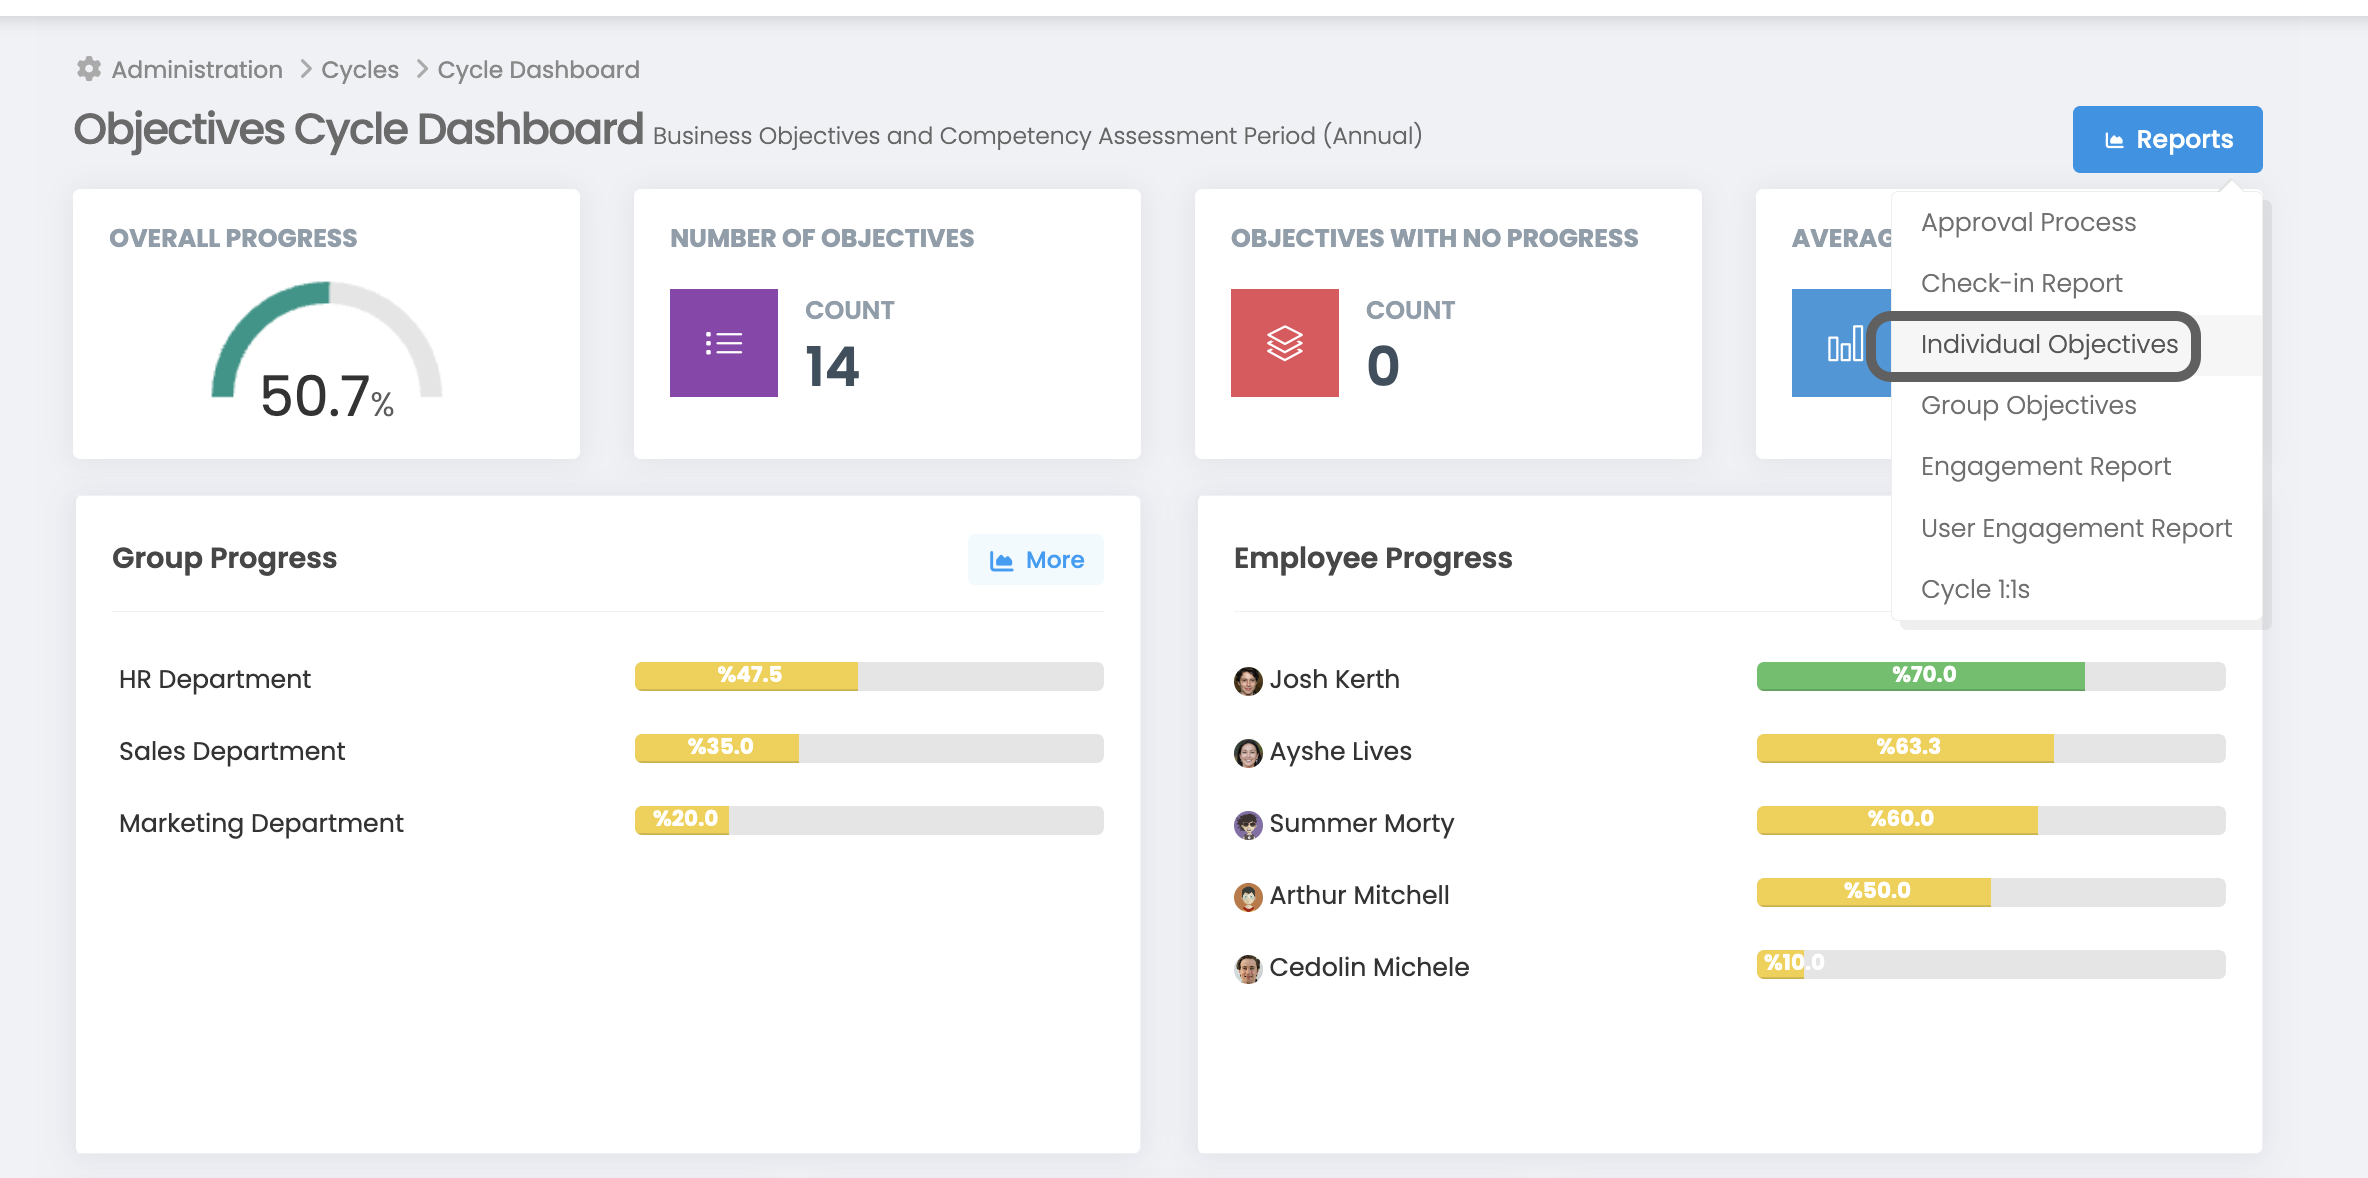This screenshot has height=1178, width=2368.
Task: Open the Reports dropdown button
Action: (2167, 139)
